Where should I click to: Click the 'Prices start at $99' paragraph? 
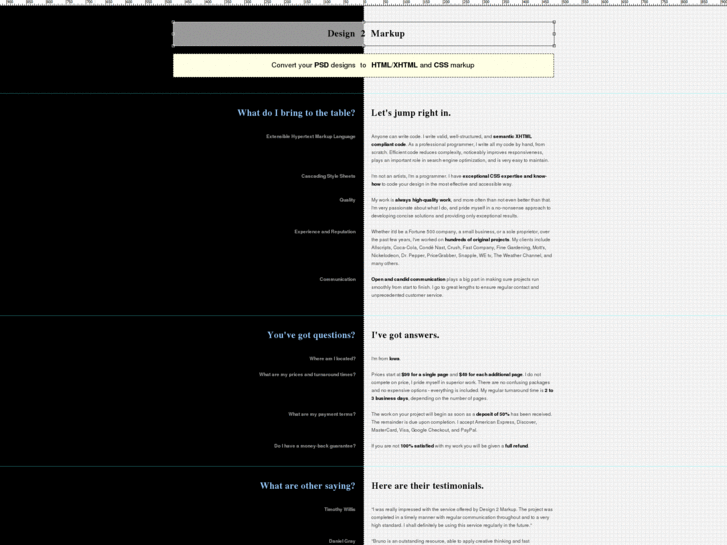click(x=462, y=386)
